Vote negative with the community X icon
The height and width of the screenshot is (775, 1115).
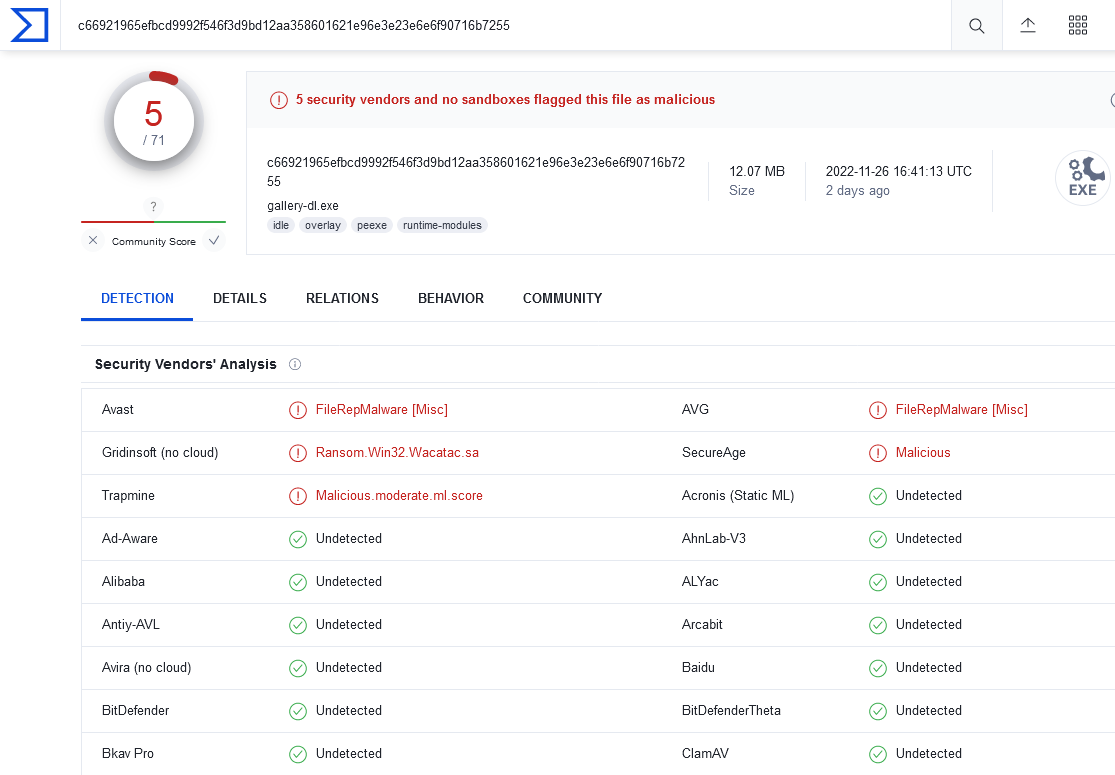[x=93, y=240]
